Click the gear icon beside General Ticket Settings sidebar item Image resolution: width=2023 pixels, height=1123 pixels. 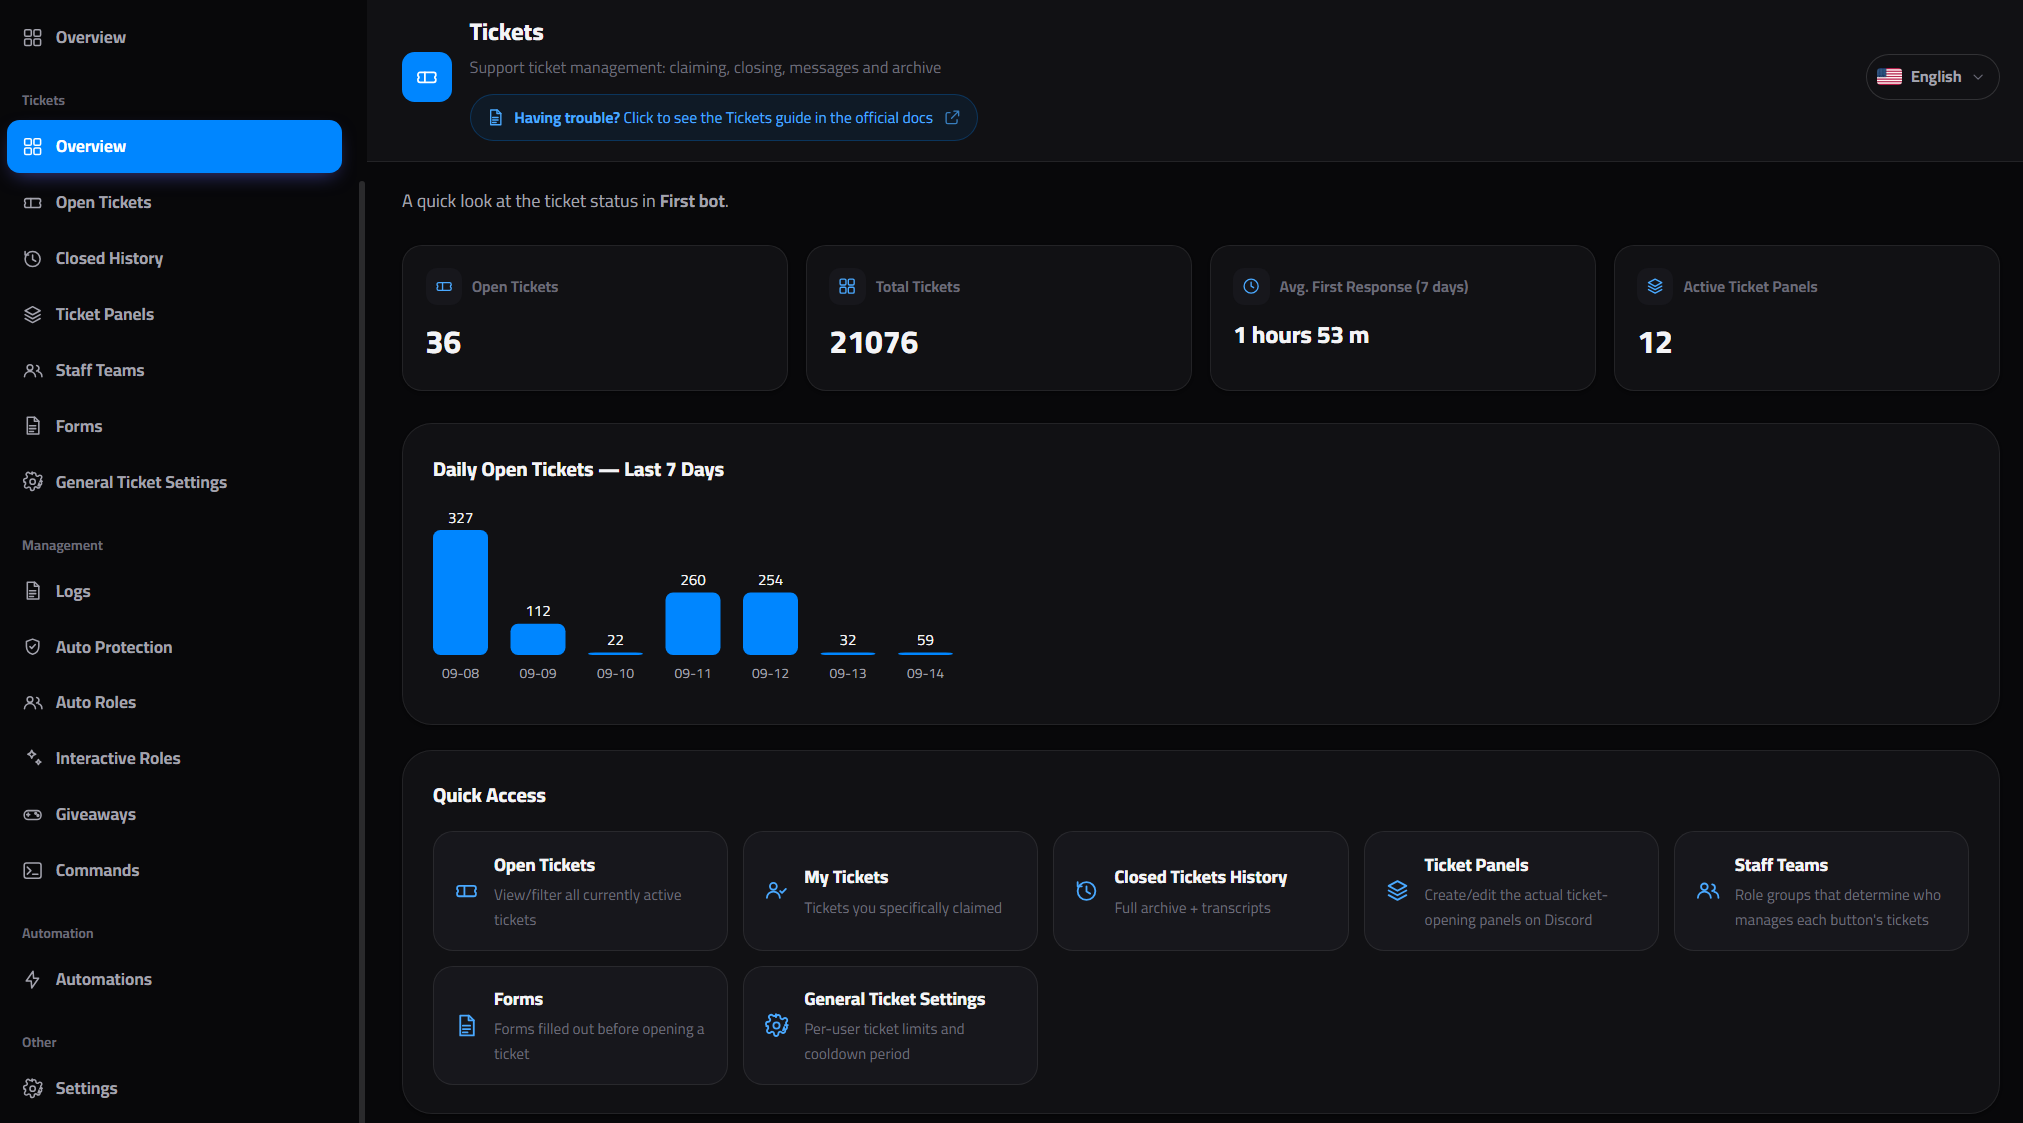pos(33,482)
